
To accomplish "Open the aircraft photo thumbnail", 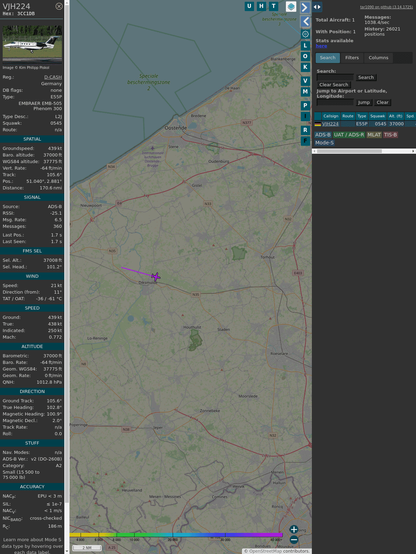I will pyautogui.click(x=32, y=43).
